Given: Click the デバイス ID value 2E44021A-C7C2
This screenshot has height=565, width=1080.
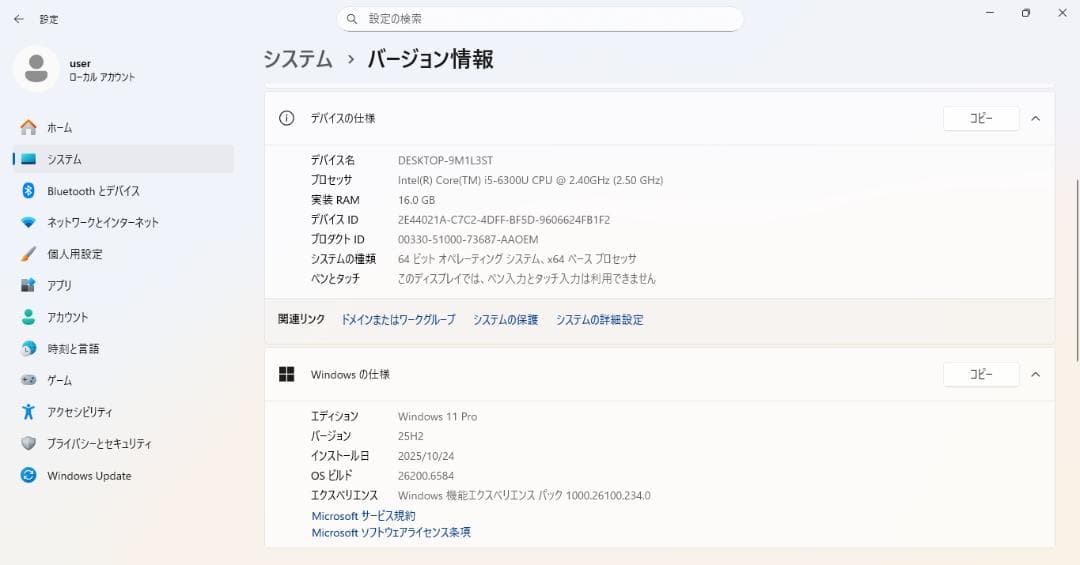Looking at the screenshot, I should (504, 220).
